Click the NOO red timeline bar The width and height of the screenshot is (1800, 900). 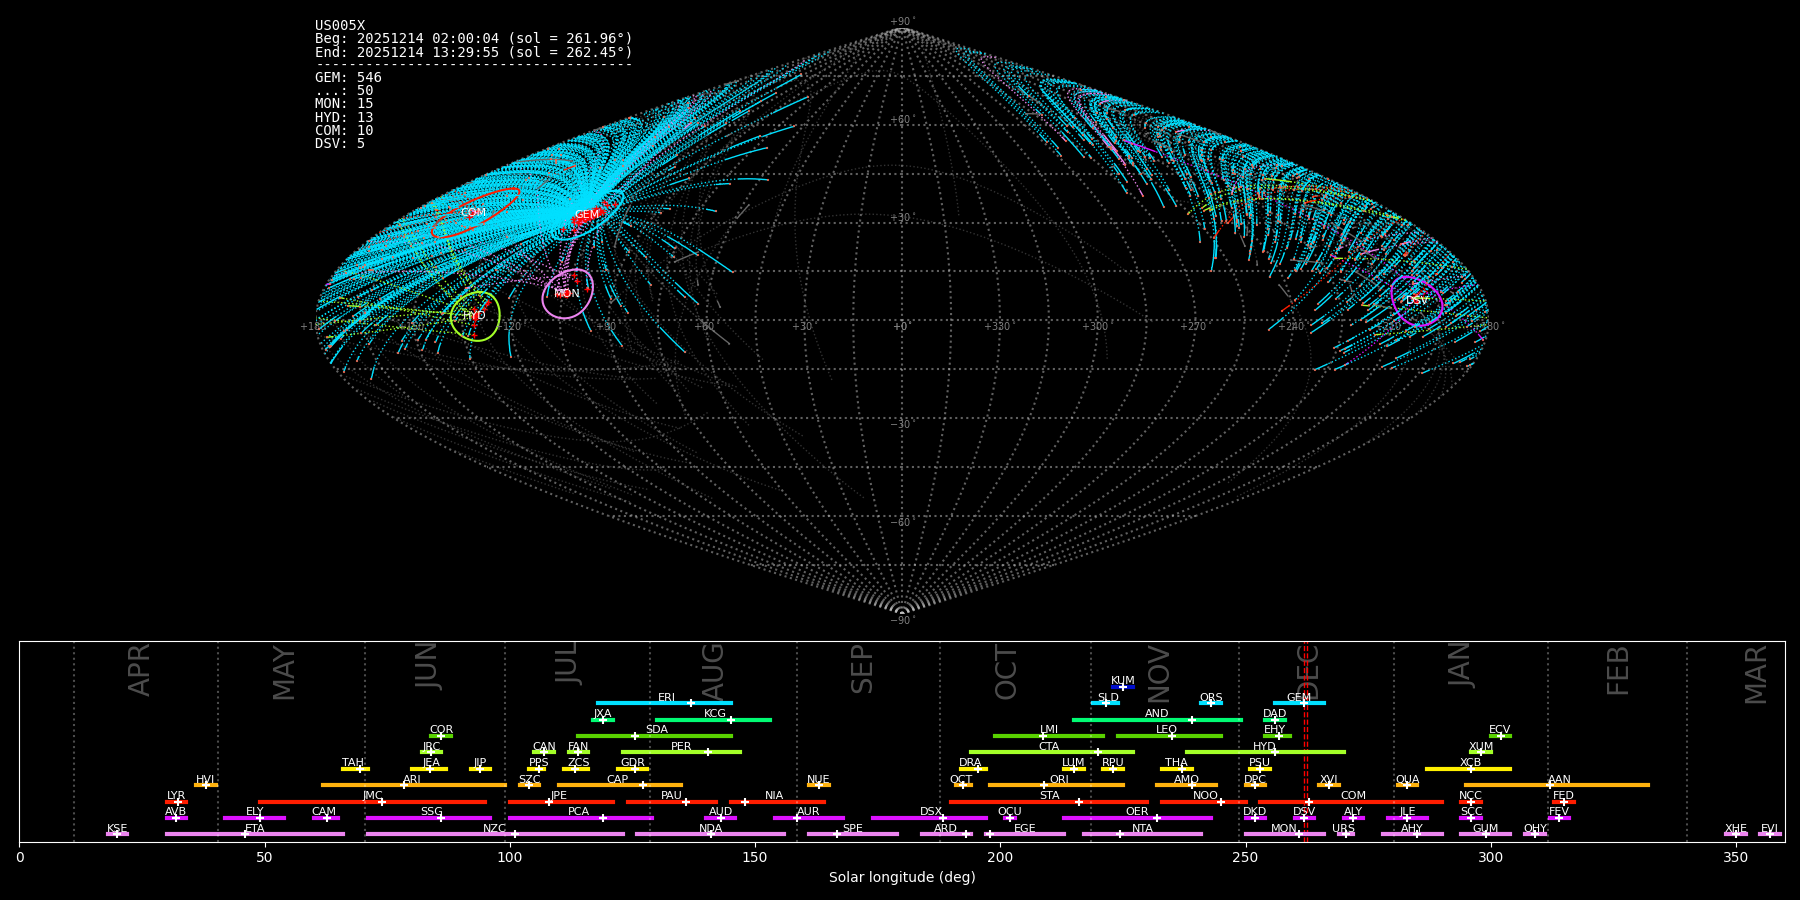[x=1204, y=801]
